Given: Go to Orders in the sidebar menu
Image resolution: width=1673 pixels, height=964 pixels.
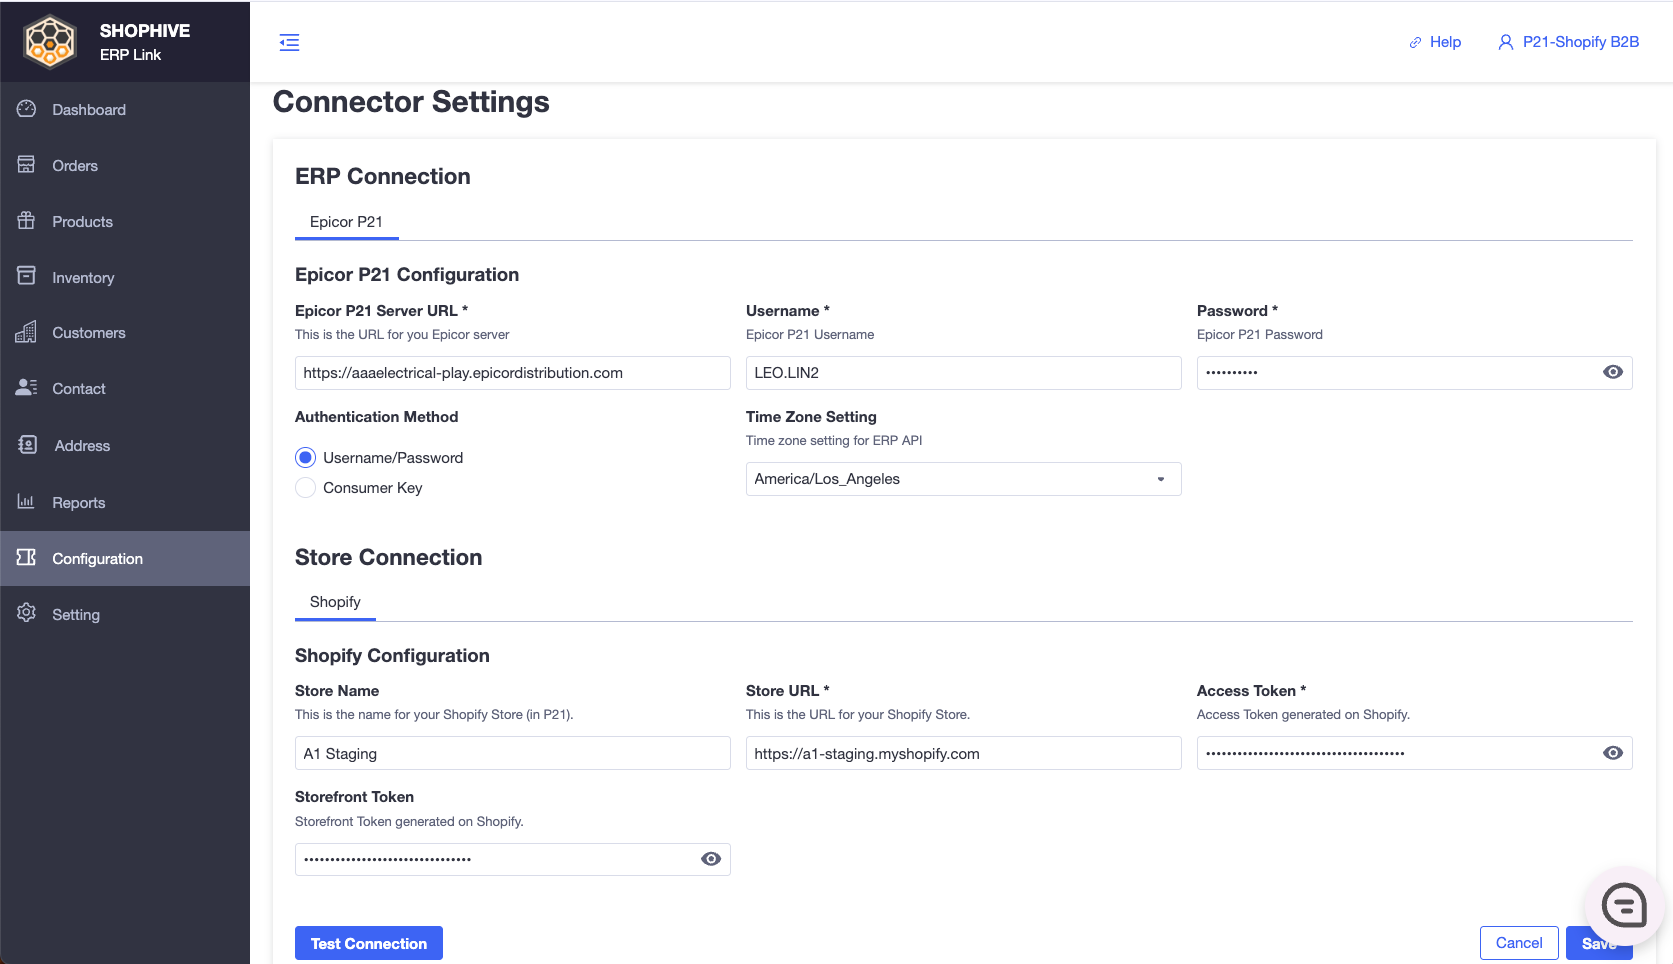Looking at the screenshot, I should (125, 166).
